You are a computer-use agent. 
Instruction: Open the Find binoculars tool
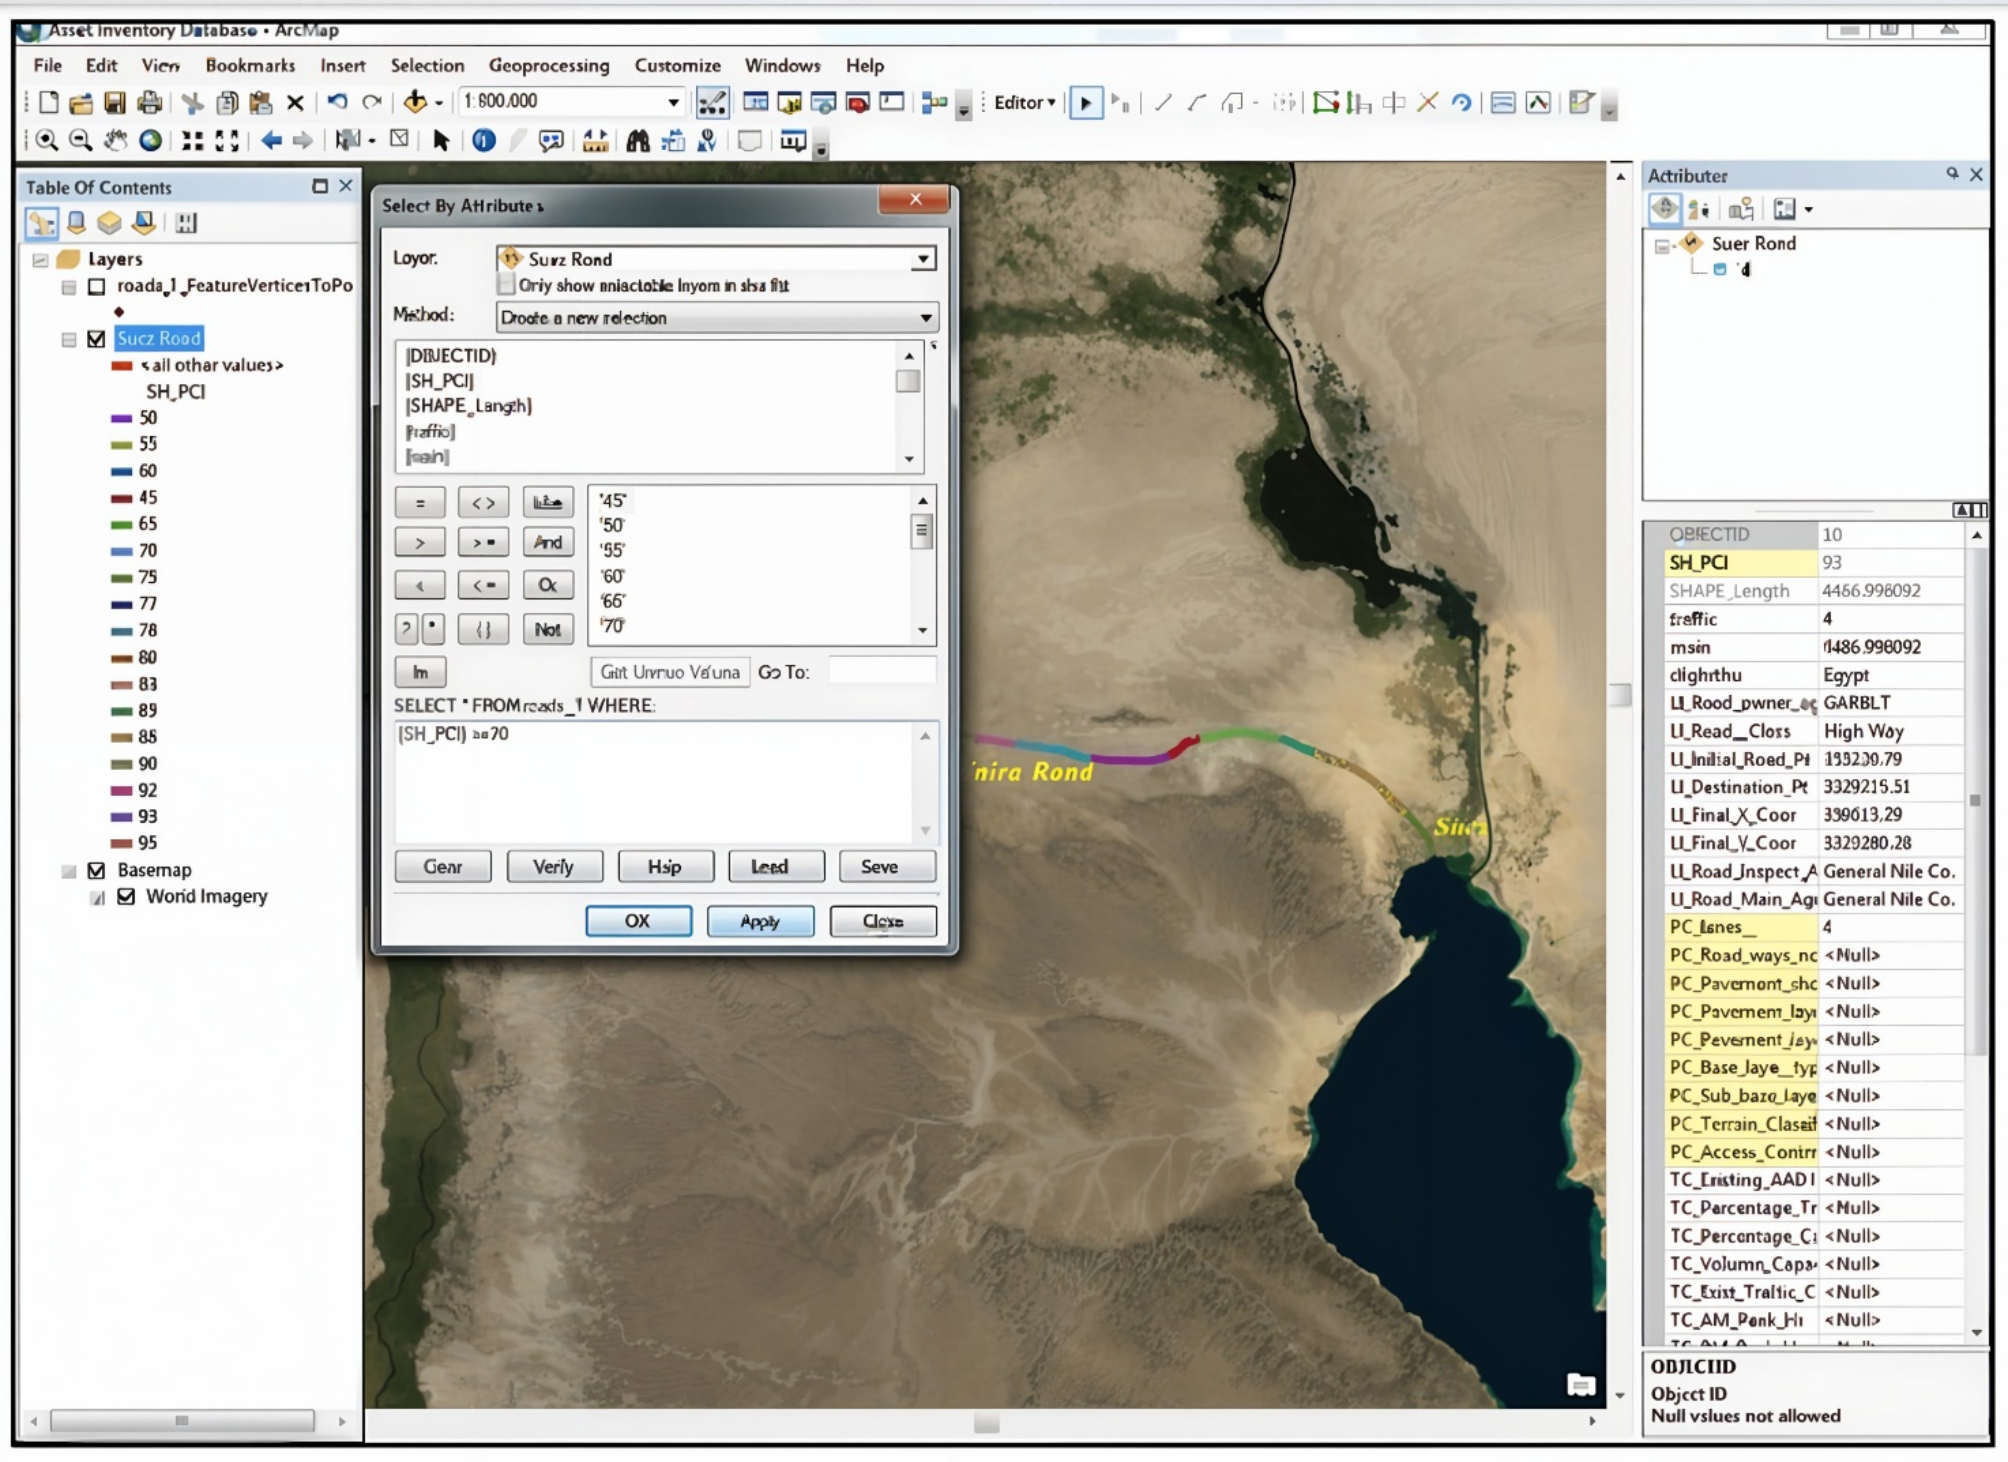point(637,141)
